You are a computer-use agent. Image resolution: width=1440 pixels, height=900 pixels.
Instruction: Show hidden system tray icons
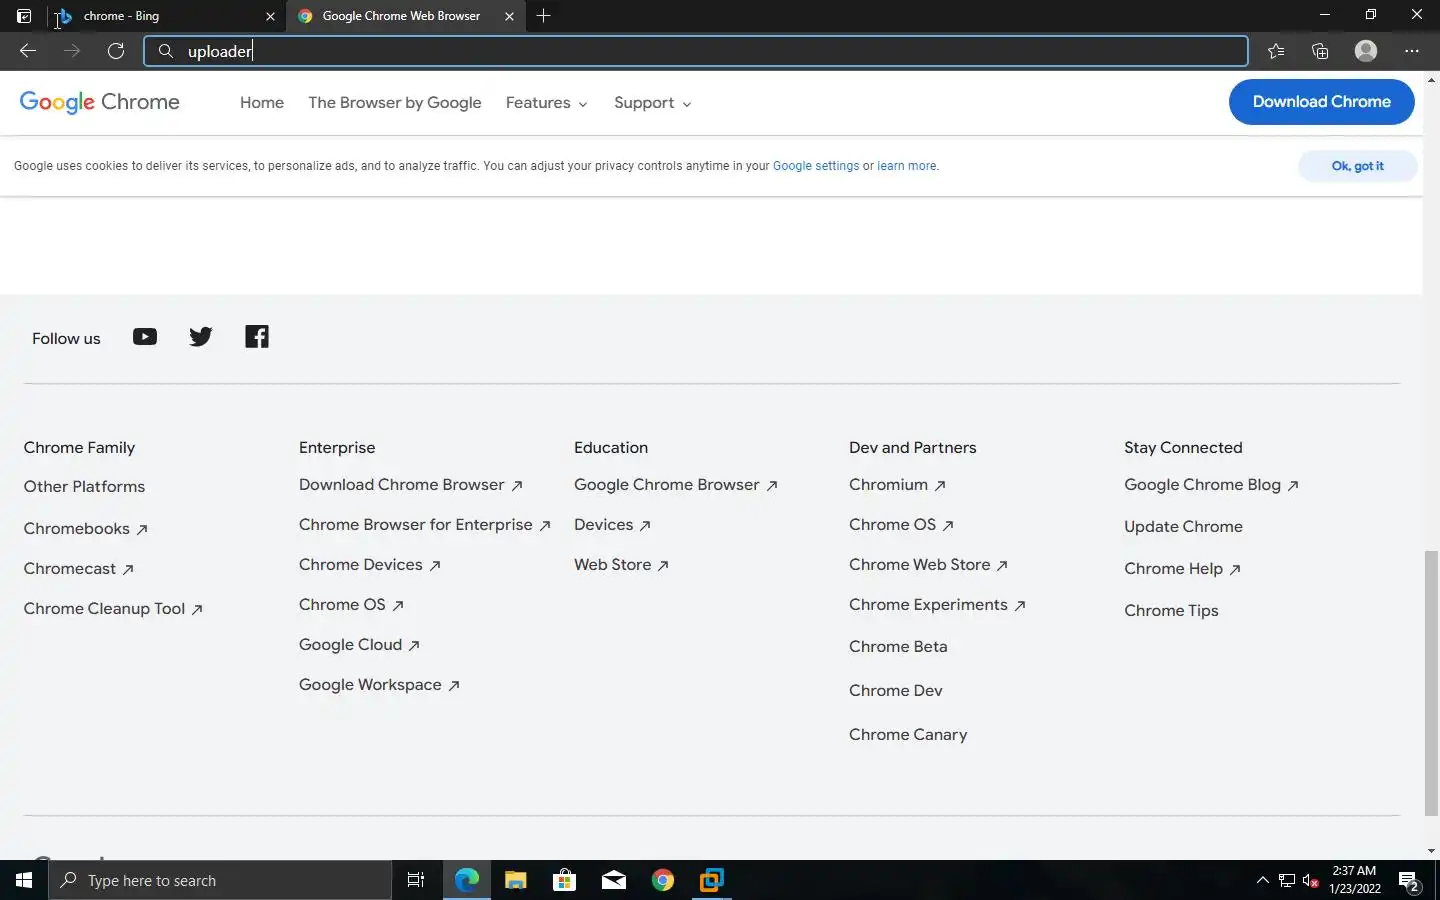pos(1262,880)
